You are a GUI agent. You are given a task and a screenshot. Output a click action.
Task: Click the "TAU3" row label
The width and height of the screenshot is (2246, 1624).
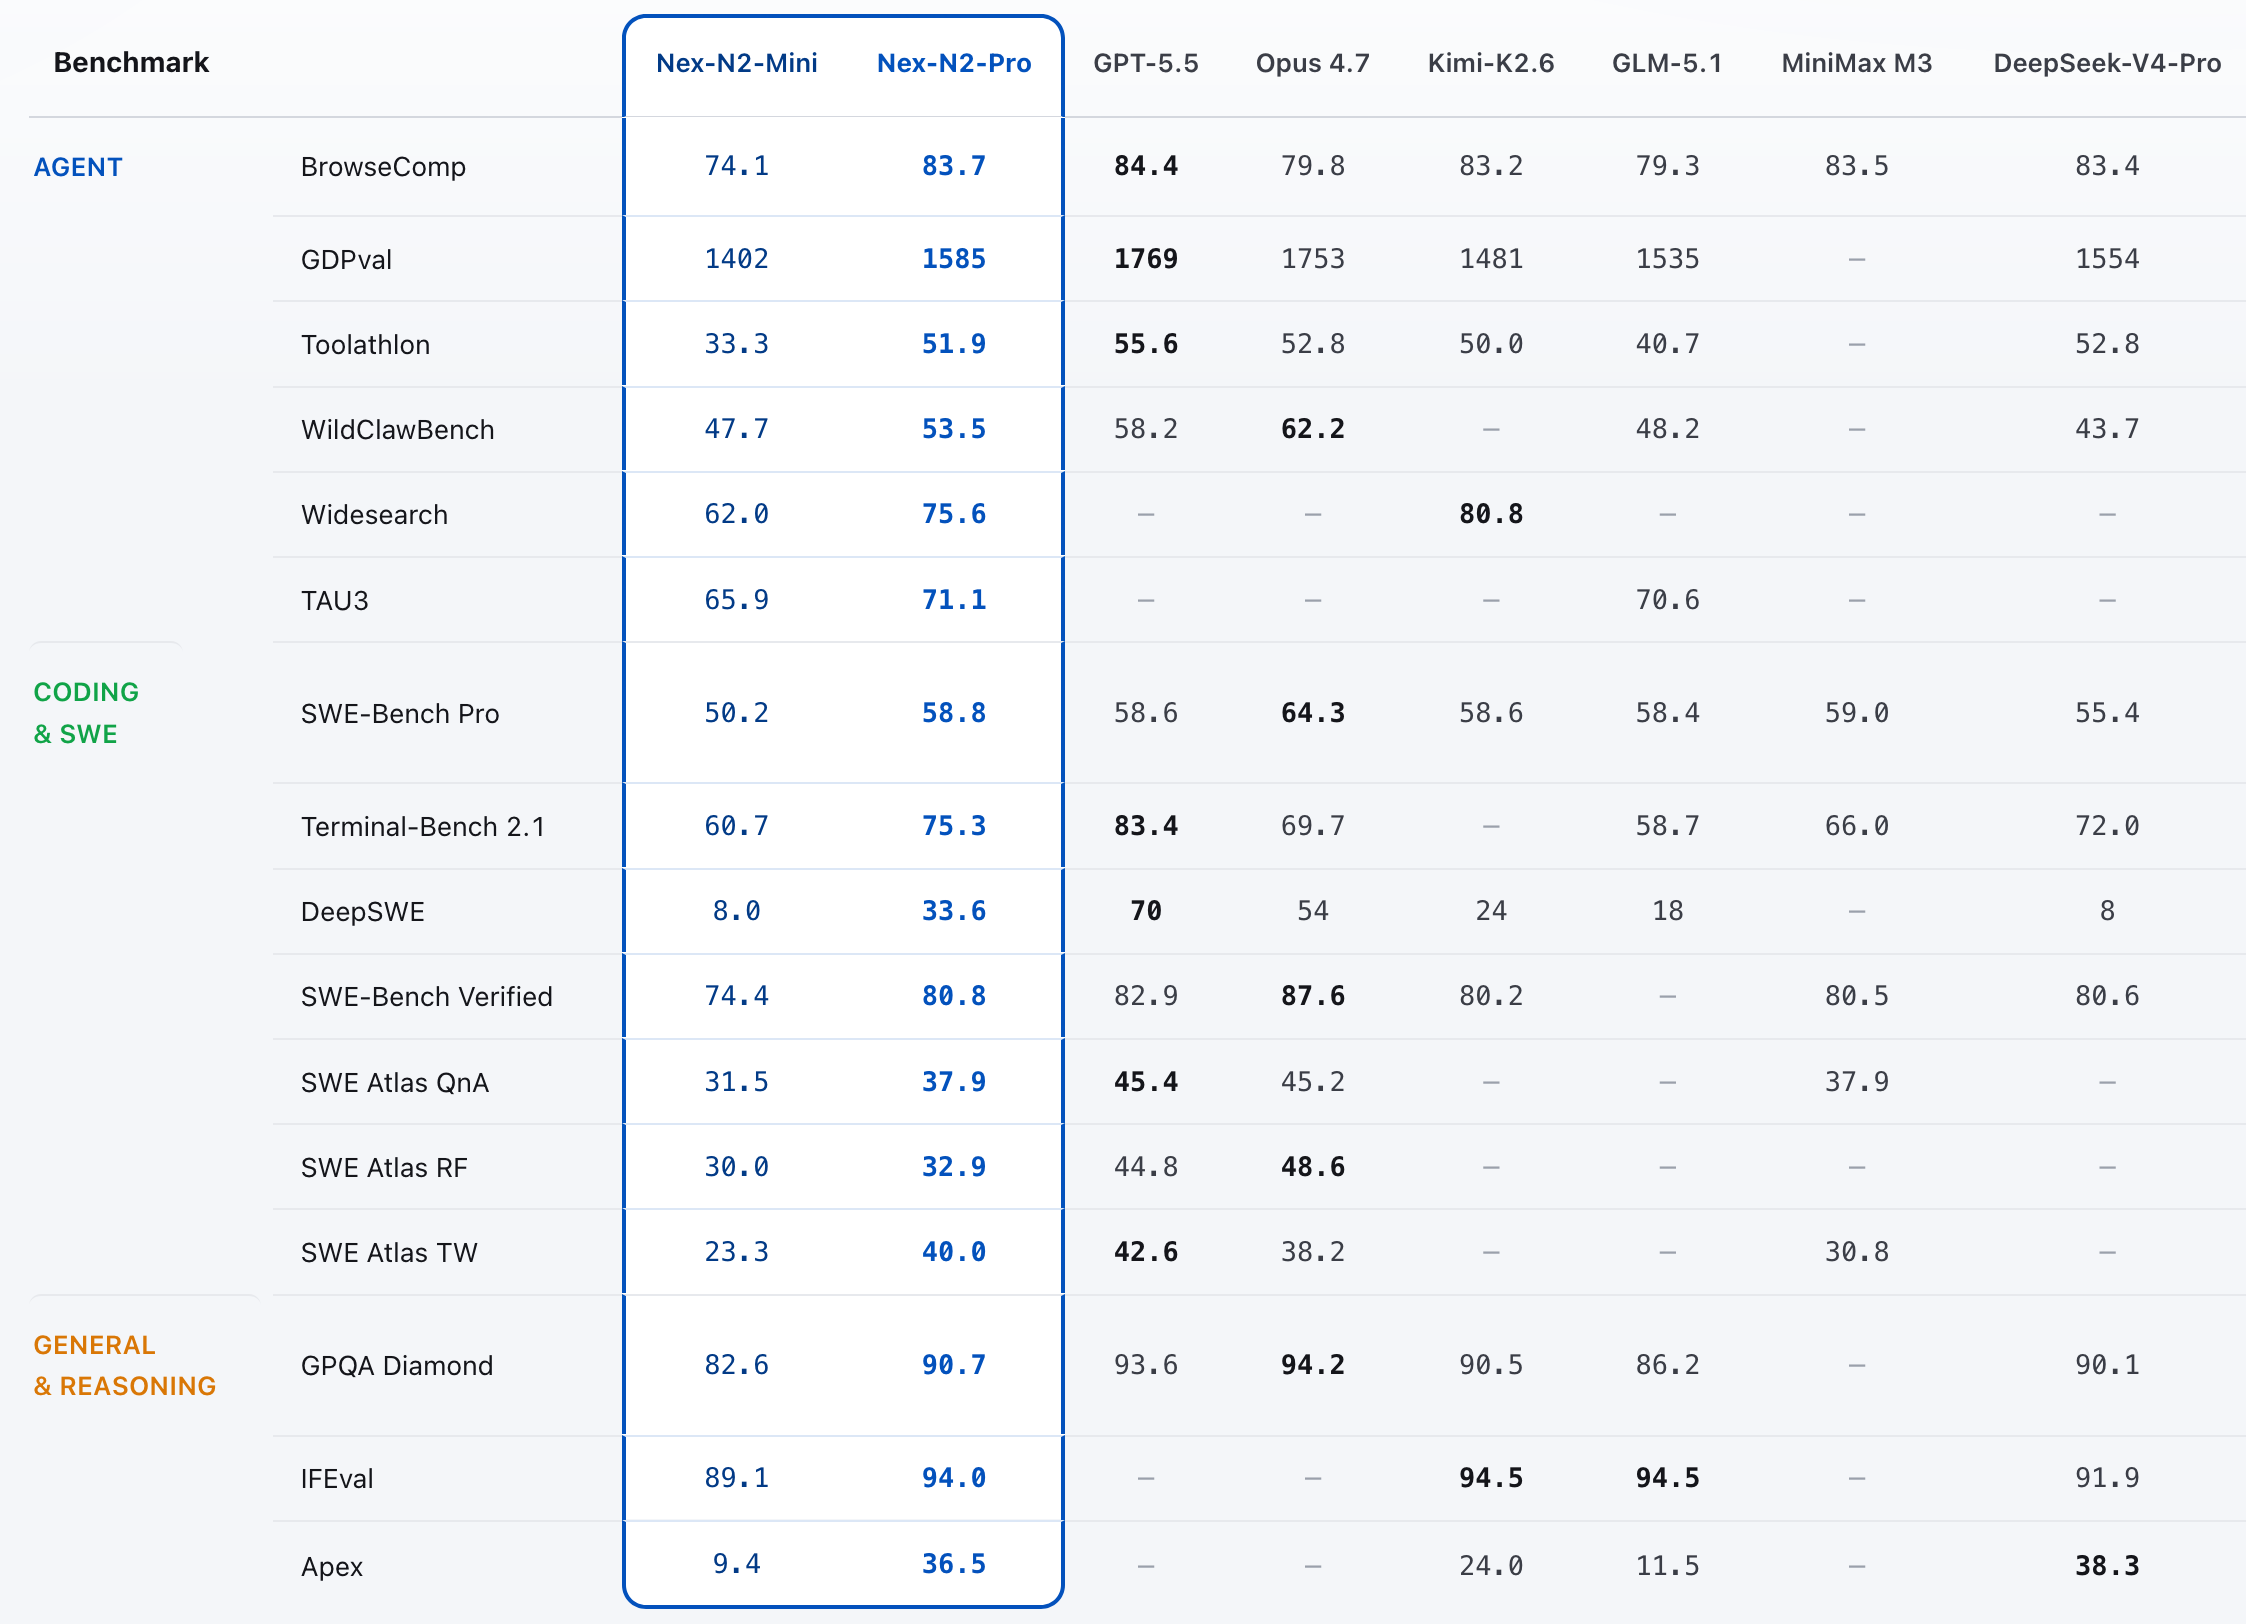point(335,601)
